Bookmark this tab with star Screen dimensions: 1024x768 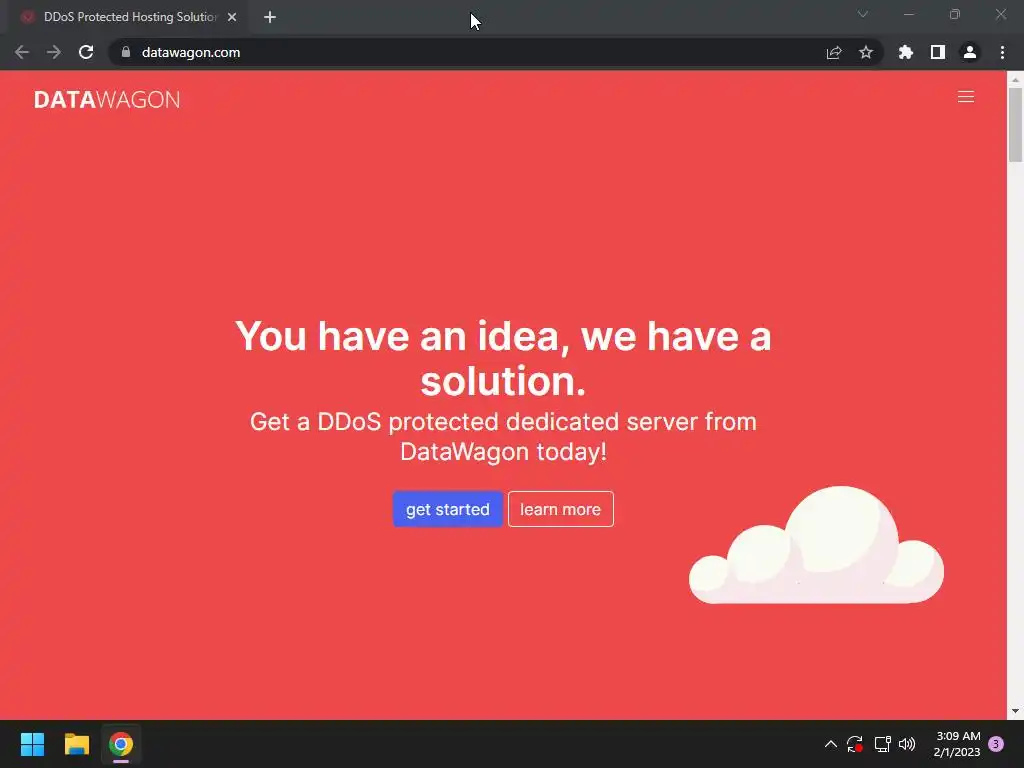click(866, 52)
